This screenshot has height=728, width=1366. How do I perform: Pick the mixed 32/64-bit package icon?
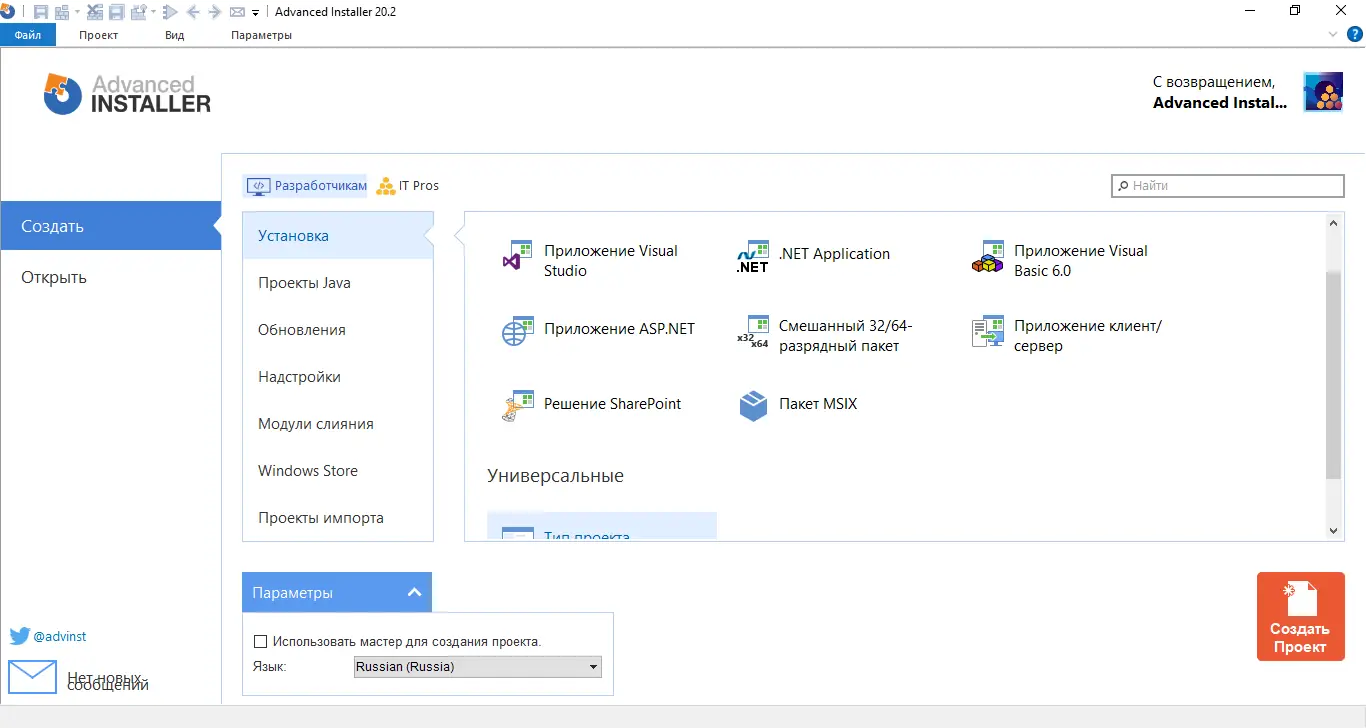[x=752, y=333]
